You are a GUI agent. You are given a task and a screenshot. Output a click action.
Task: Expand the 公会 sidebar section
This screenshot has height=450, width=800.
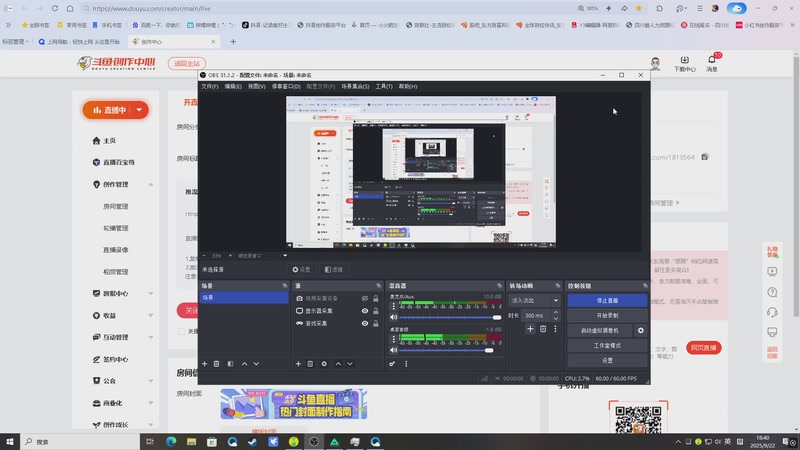[151, 381]
